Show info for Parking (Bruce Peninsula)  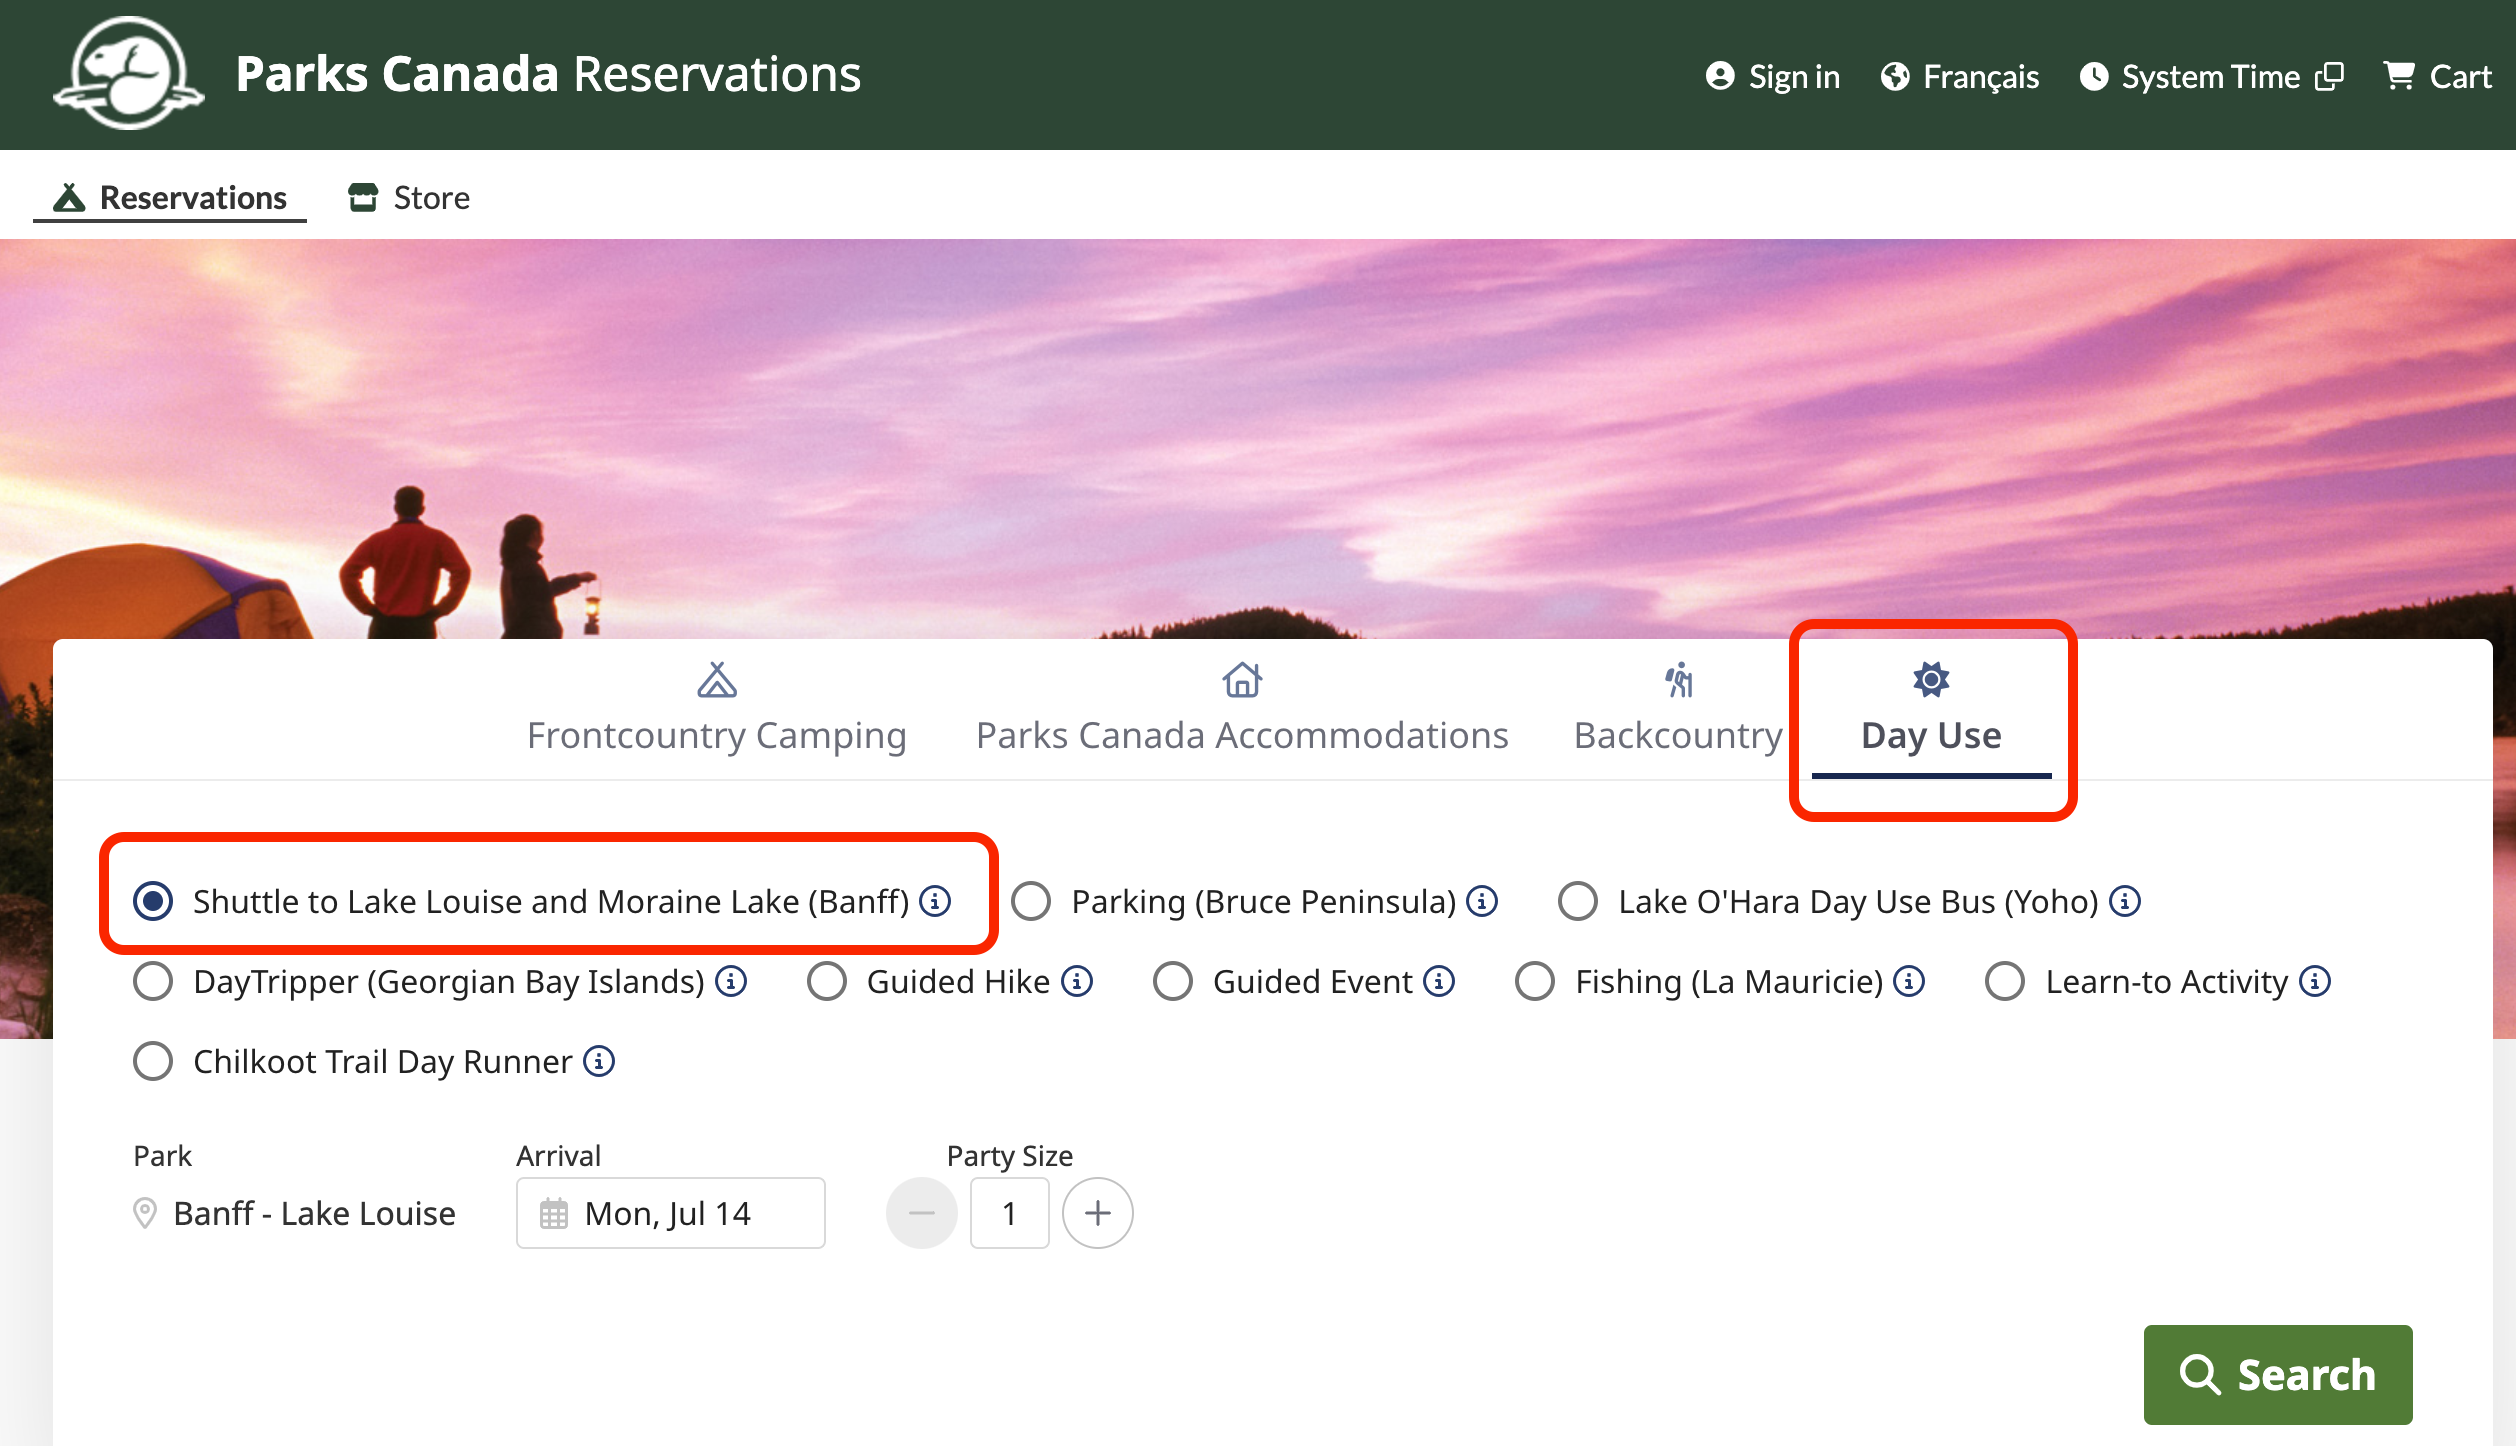[1482, 900]
